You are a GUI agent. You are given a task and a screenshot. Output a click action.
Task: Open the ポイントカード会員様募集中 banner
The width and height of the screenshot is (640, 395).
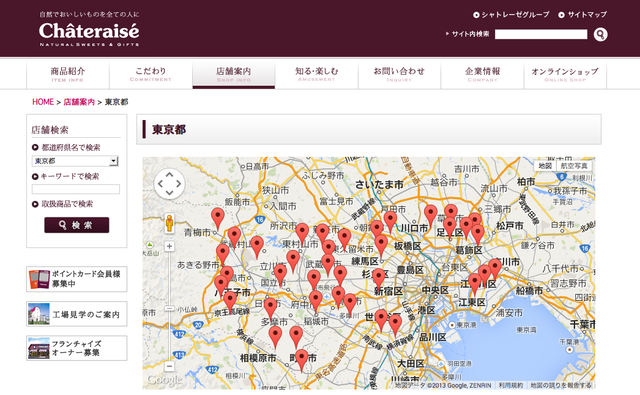pos(77,279)
